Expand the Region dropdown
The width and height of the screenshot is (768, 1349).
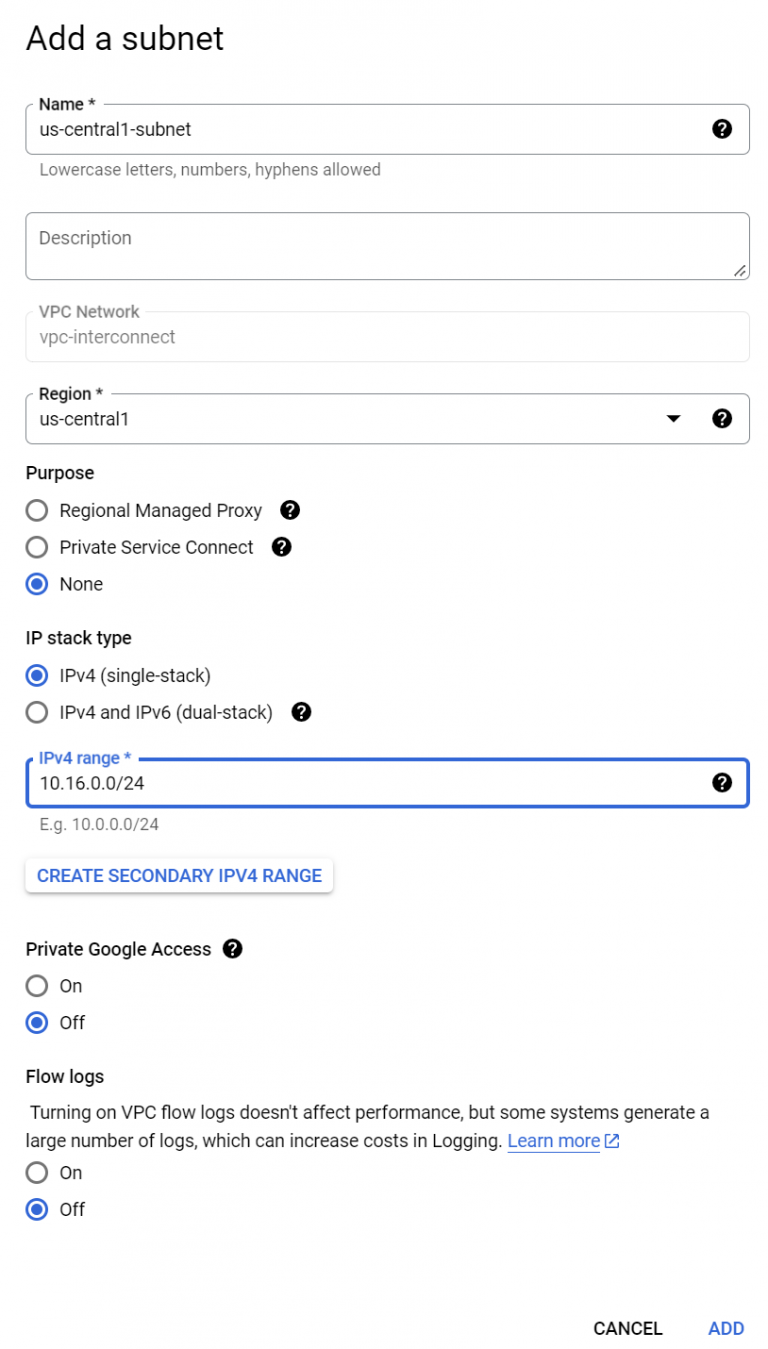674,418
